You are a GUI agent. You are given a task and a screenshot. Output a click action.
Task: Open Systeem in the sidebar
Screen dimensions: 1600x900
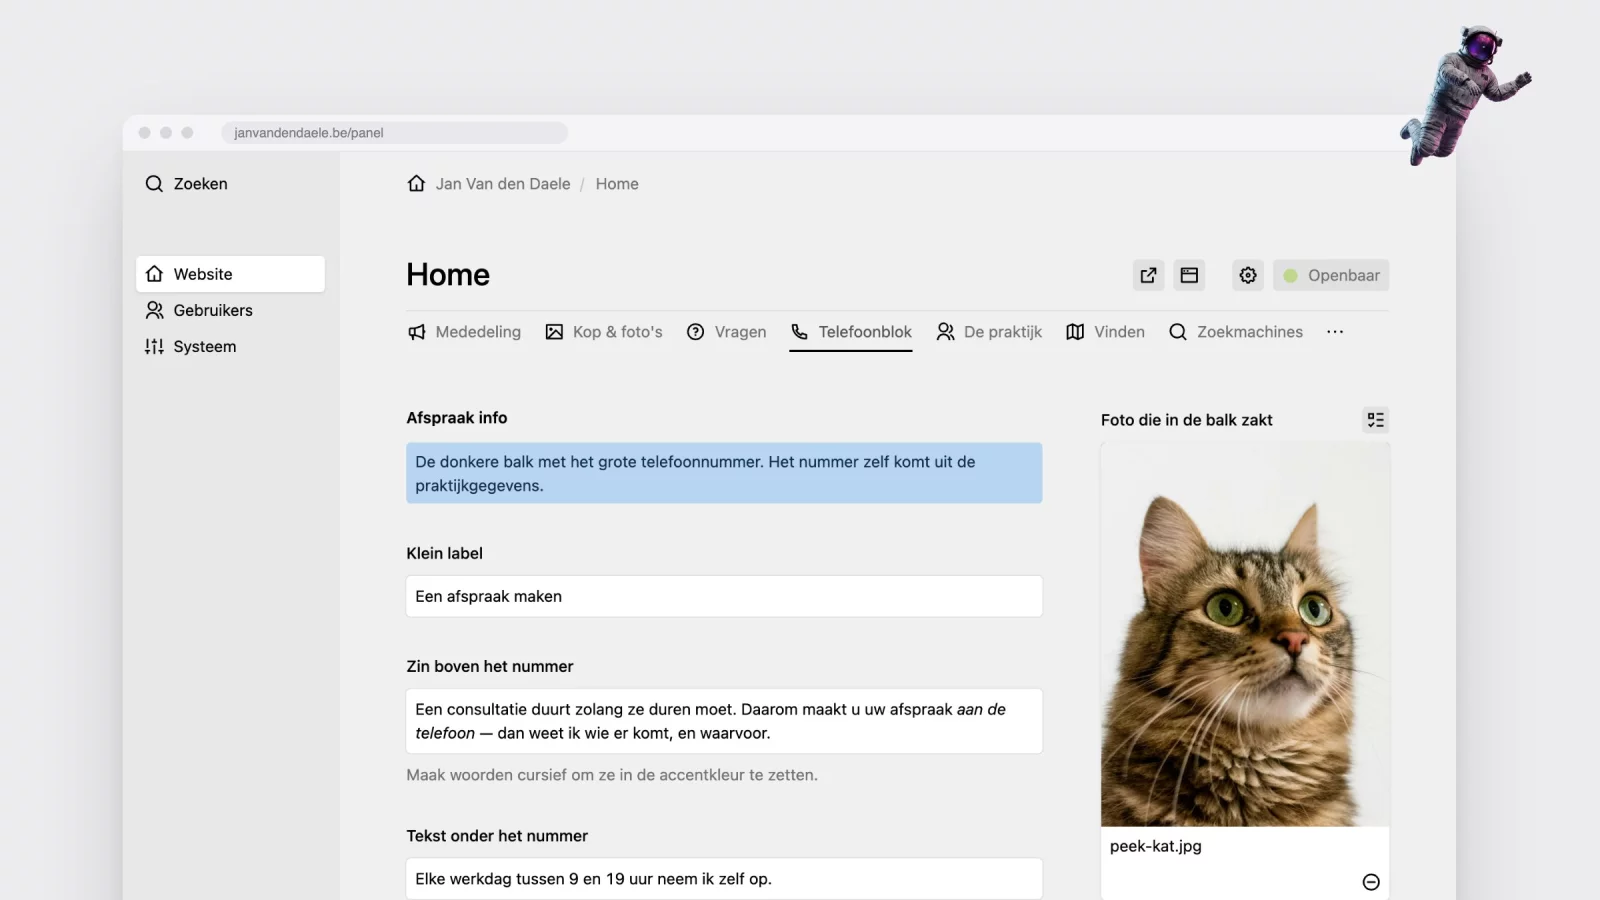pos(230,346)
